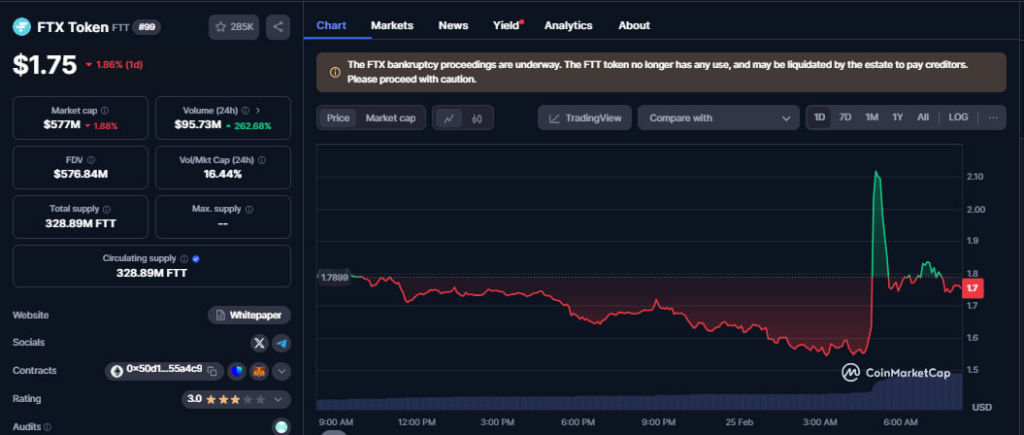Click the TradingView button
1024x435 pixels.
(x=585, y=118)
